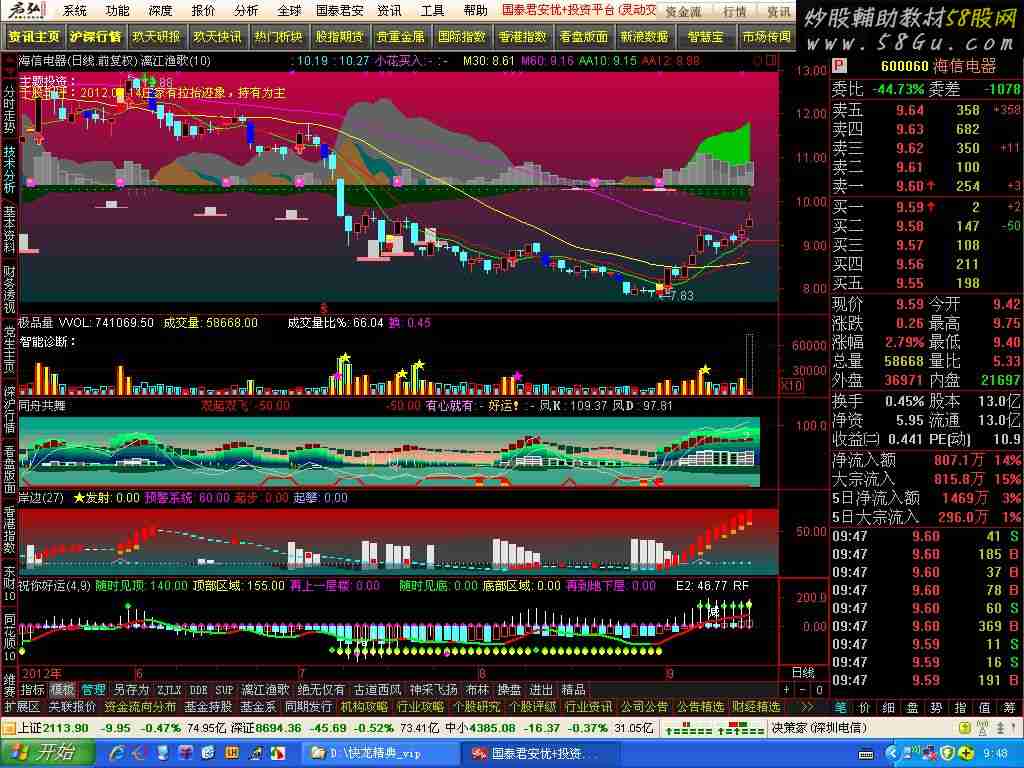Click the >> arrows after 财经精选

[x=807, y=707]
